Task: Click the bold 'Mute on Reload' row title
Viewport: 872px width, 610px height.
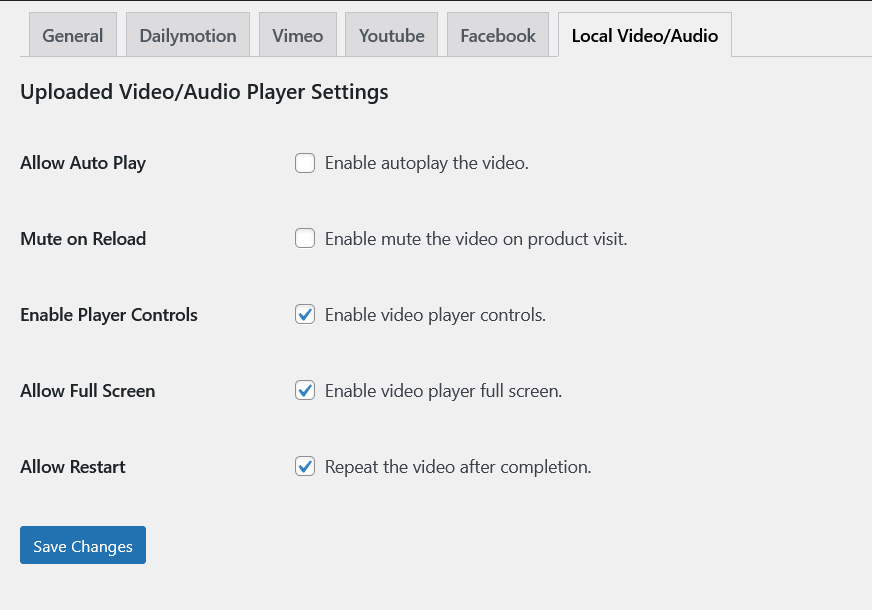Action: (x=83, y=239)
